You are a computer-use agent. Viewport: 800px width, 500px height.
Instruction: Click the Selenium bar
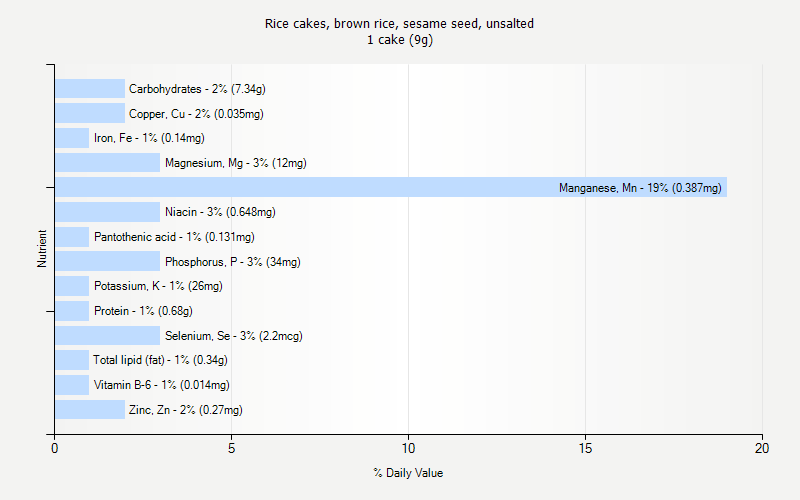coord(108,335)
